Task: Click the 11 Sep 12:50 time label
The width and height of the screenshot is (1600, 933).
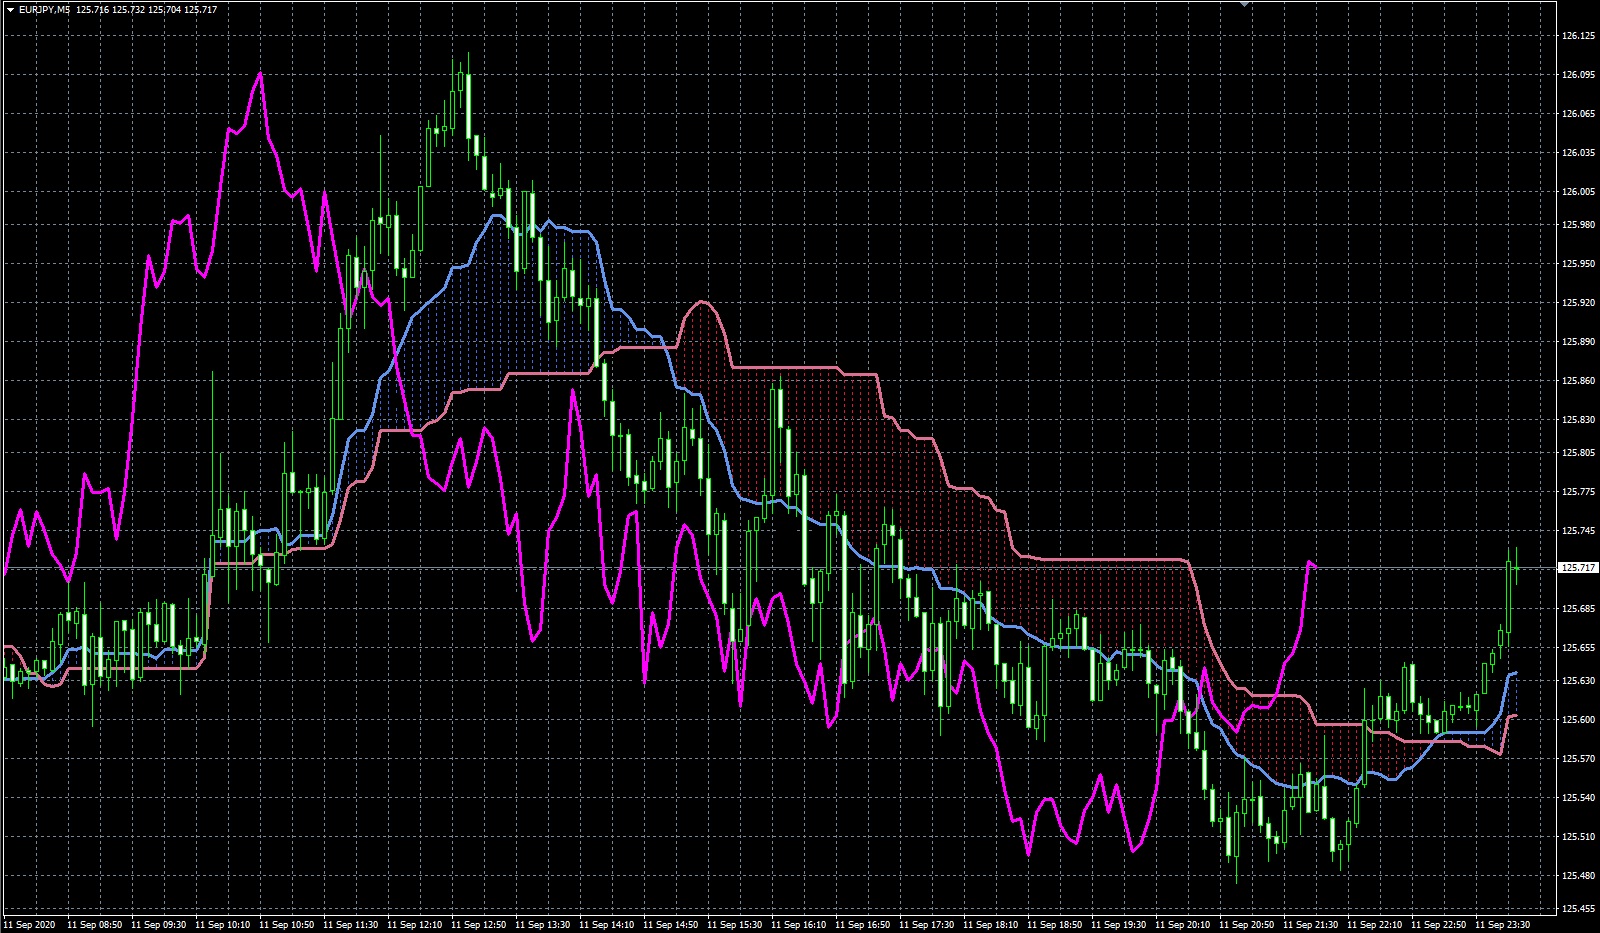Action: [x=478, y=925]
